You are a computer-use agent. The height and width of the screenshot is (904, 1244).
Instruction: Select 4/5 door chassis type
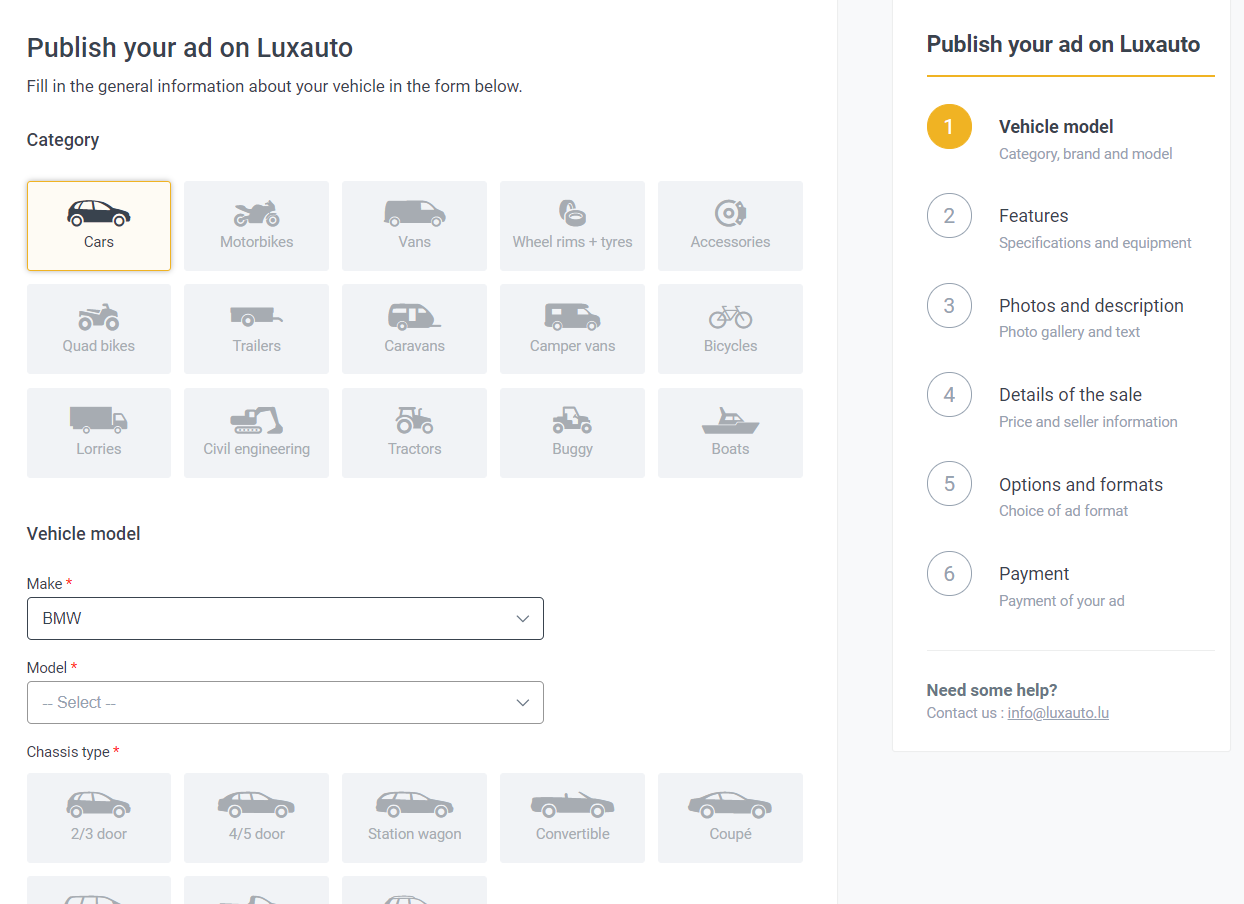257,818
